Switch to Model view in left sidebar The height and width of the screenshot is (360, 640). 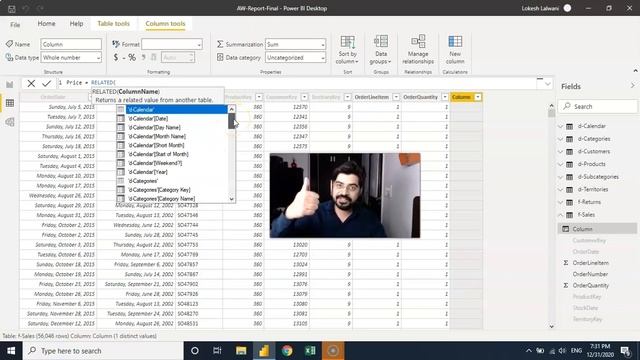10,122
